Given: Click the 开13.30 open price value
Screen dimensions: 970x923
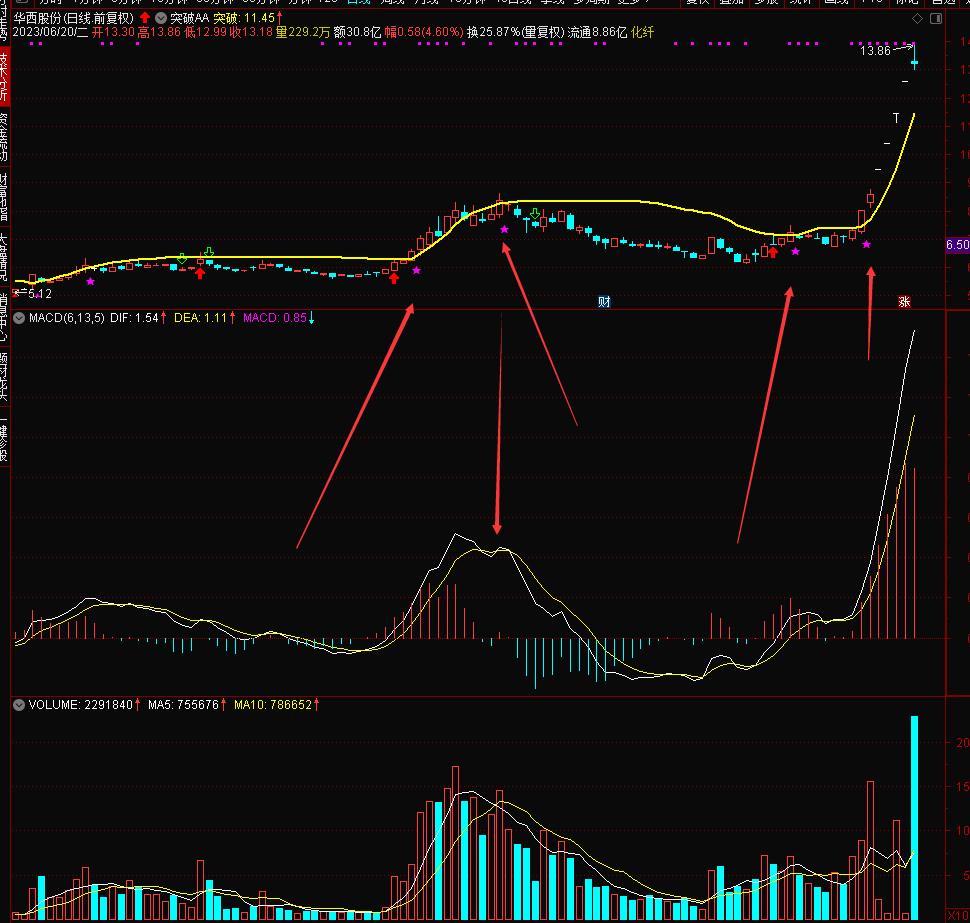Looking at the screenshot, I should click(x=113, y=32).
